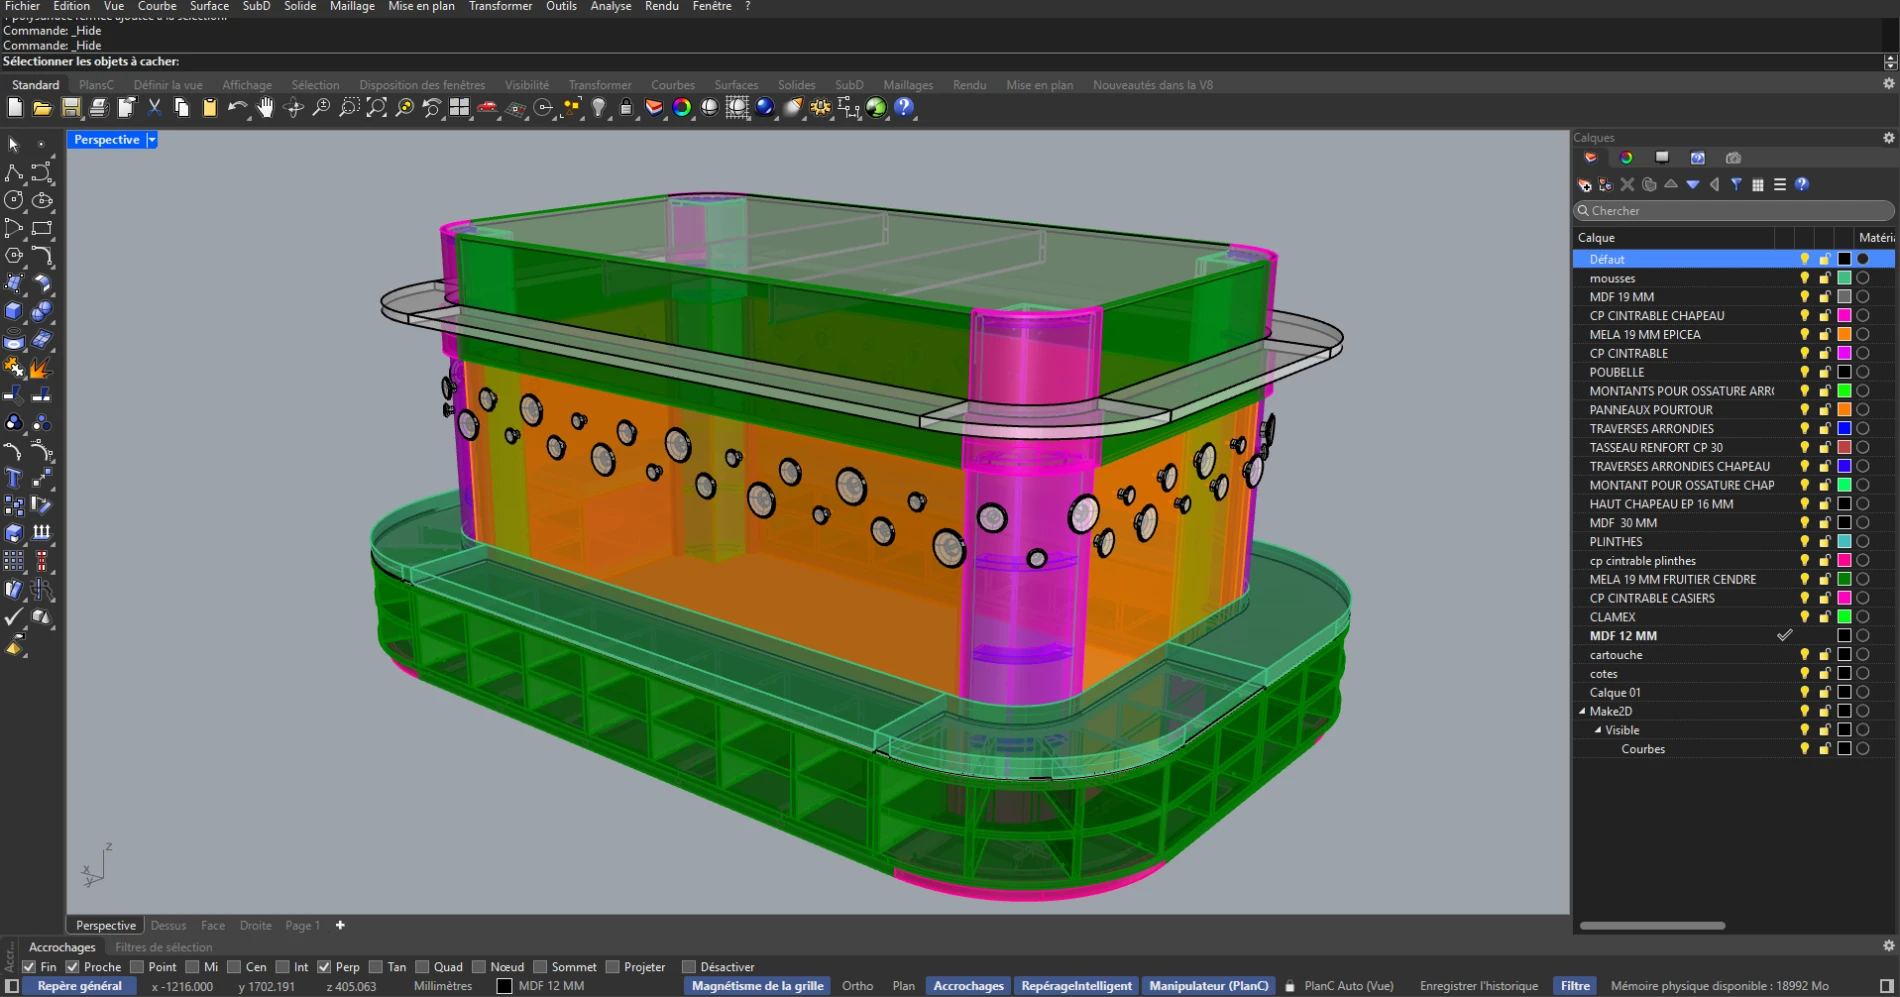Click the New Layer icon in Calques panel

pos(1584,185)
